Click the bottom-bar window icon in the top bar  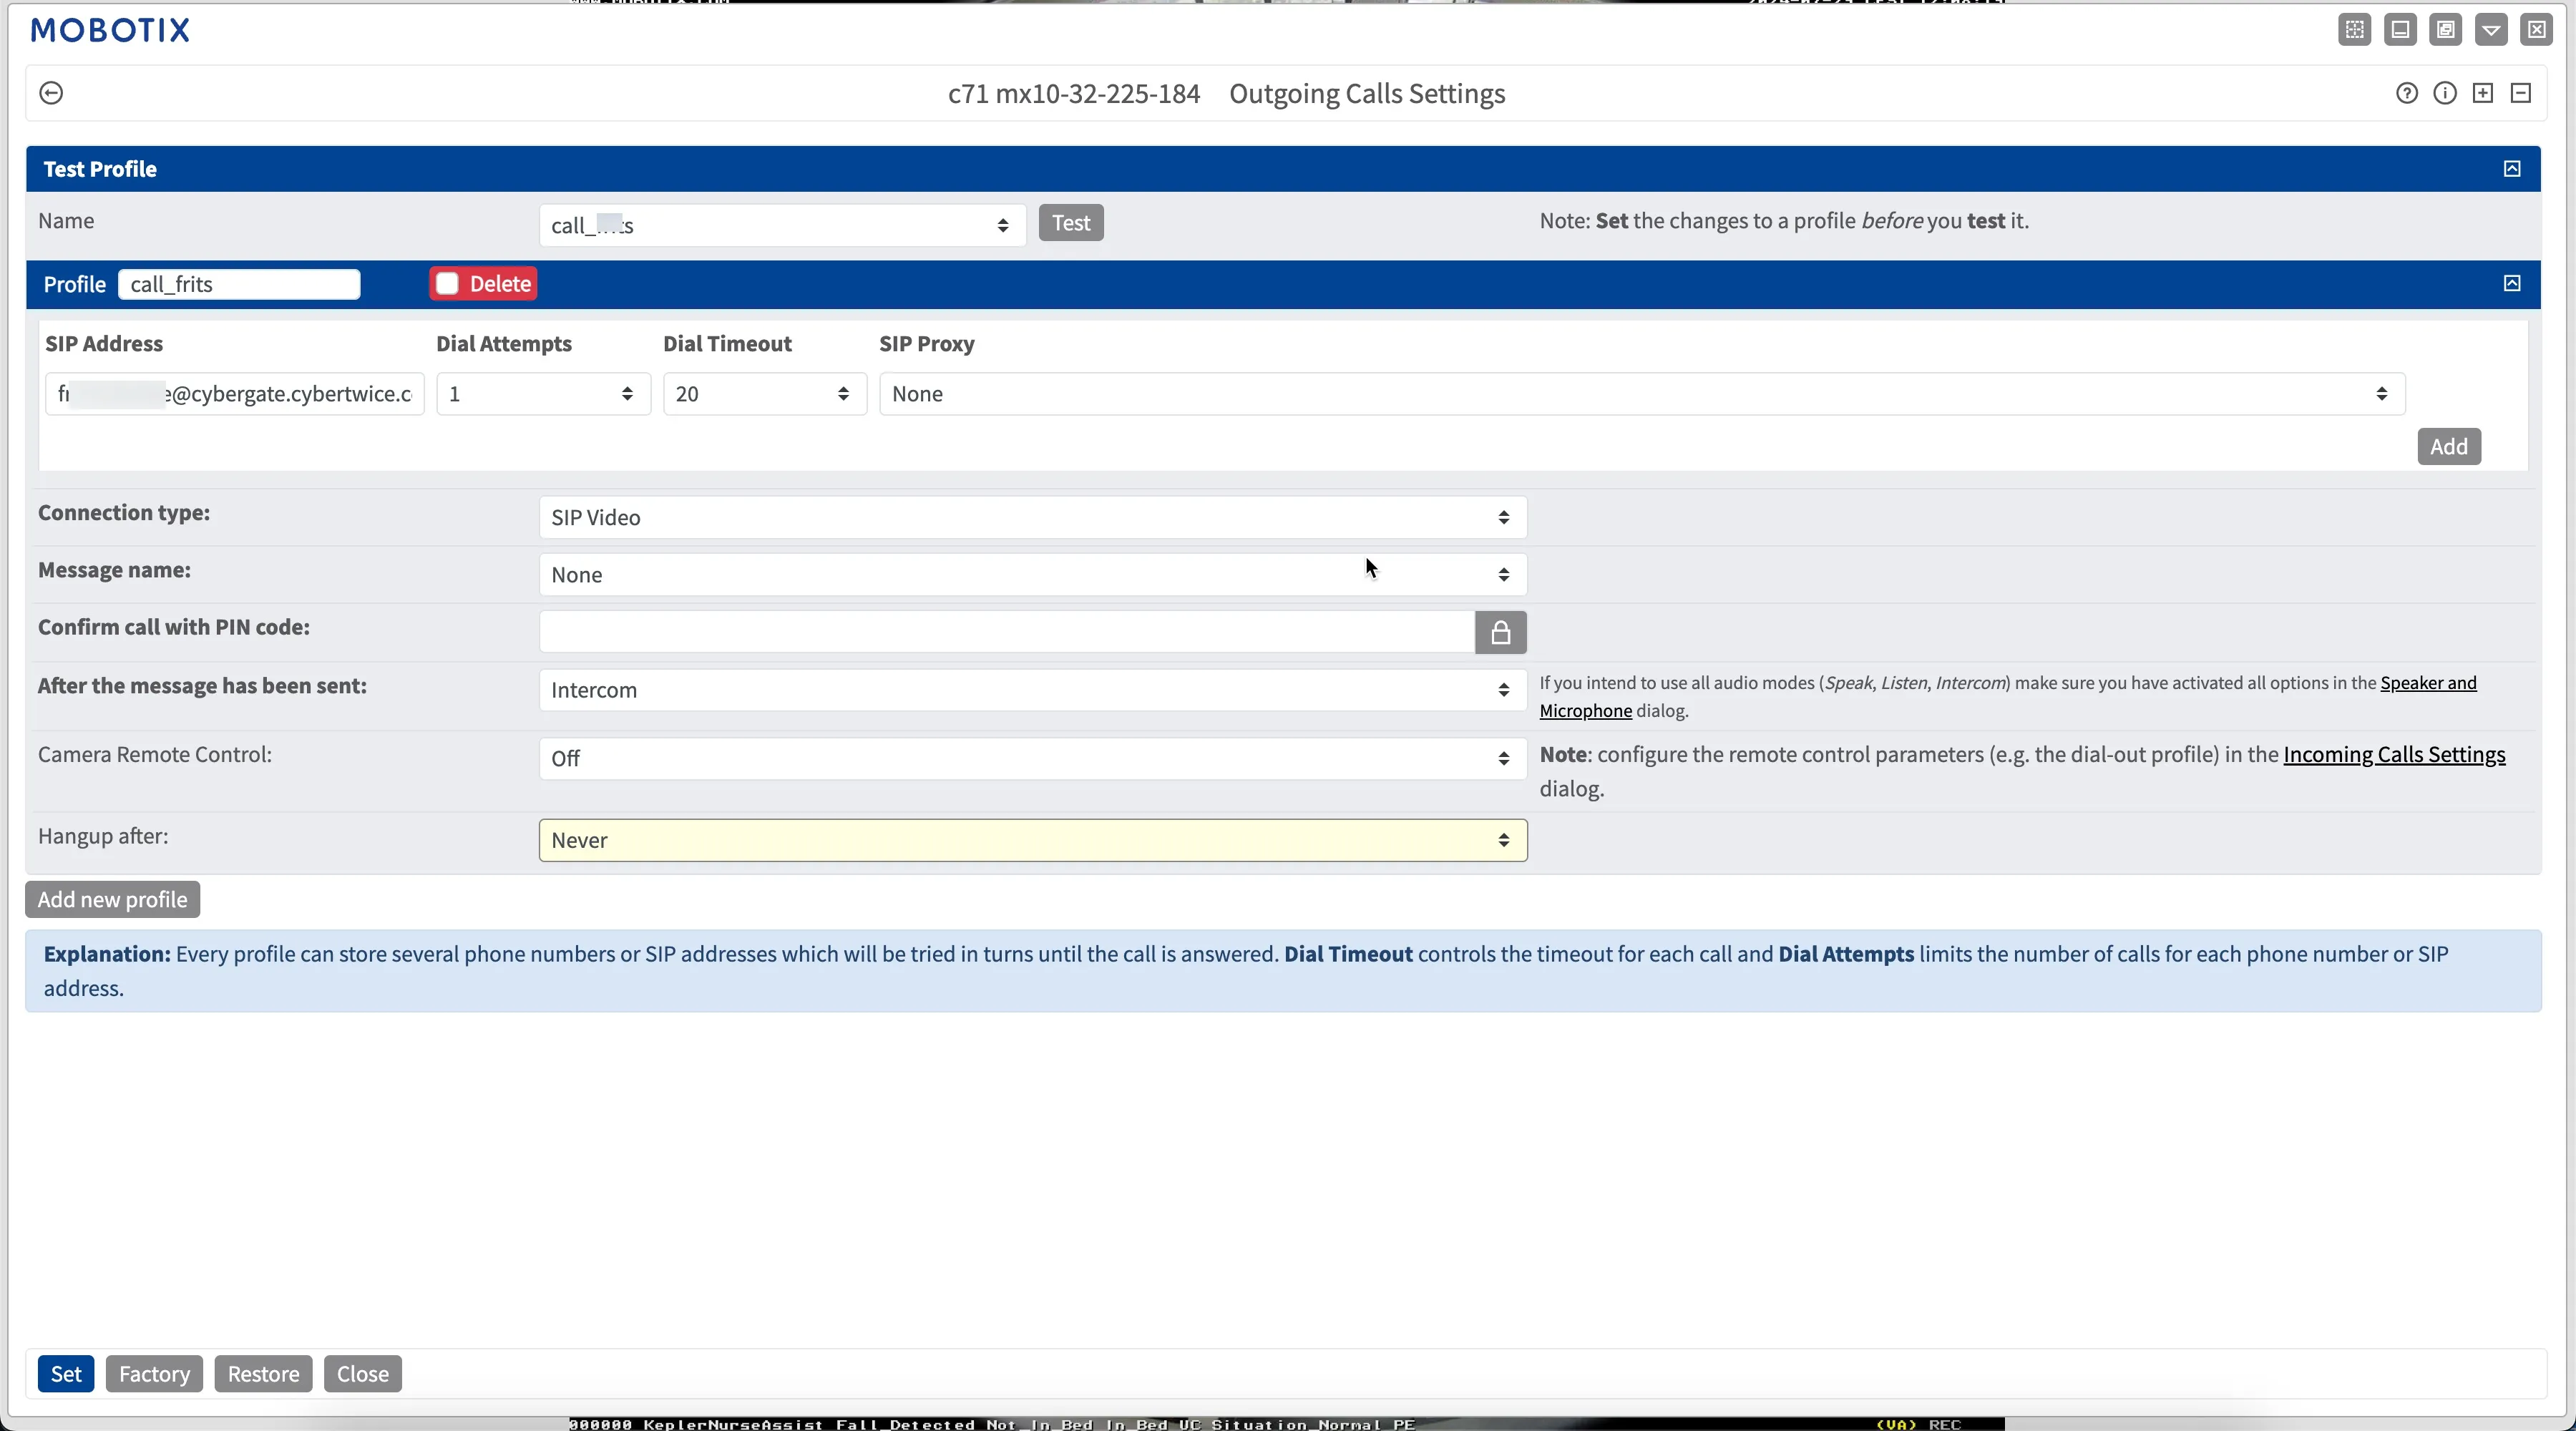[x=2400, y=30]
